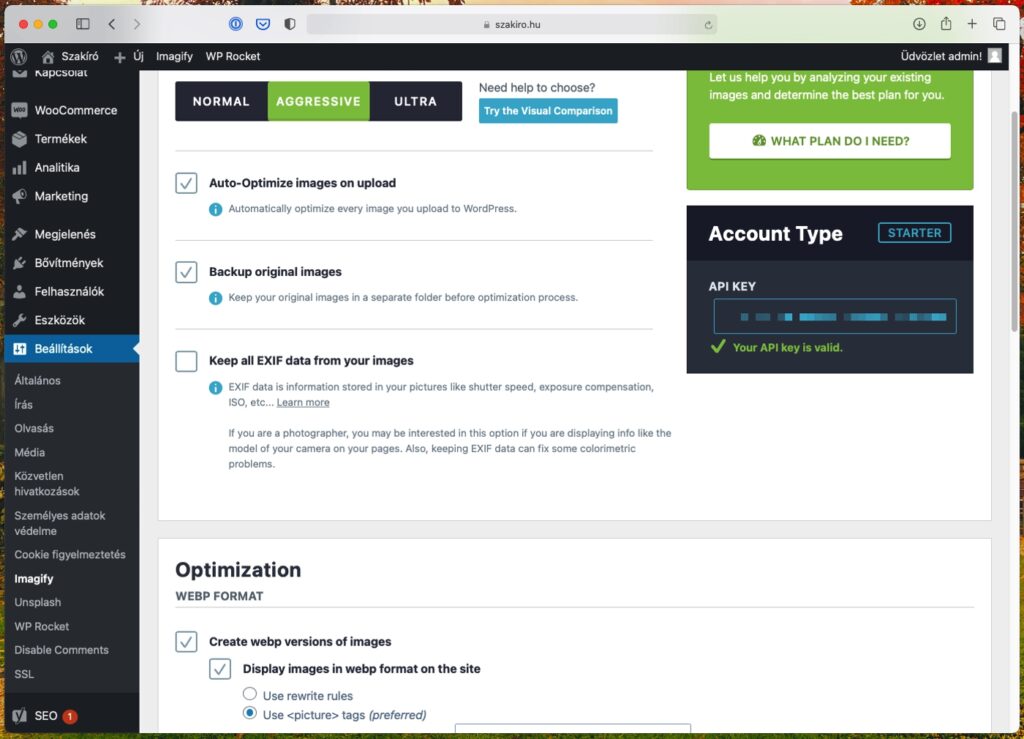Screen dimensions: 1024x739
Task: Go to Általános settings page
Action: 37,381
